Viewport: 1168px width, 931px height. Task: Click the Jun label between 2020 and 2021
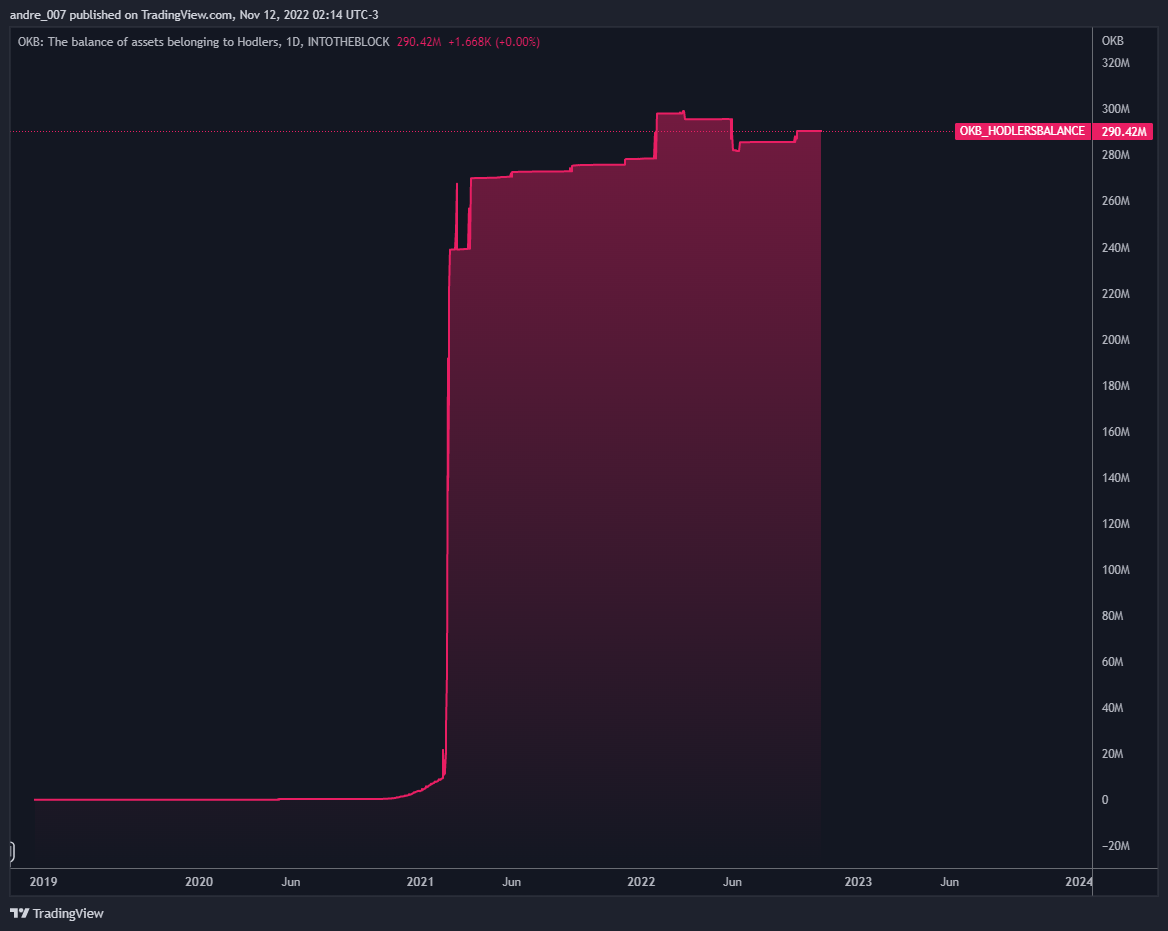pos(291,882)
